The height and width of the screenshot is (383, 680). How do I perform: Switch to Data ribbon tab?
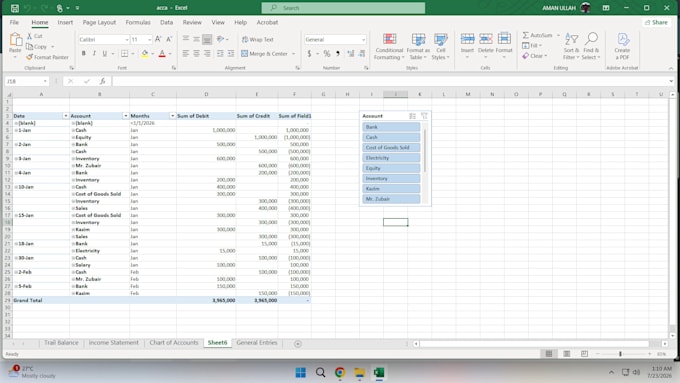[167, 22]
